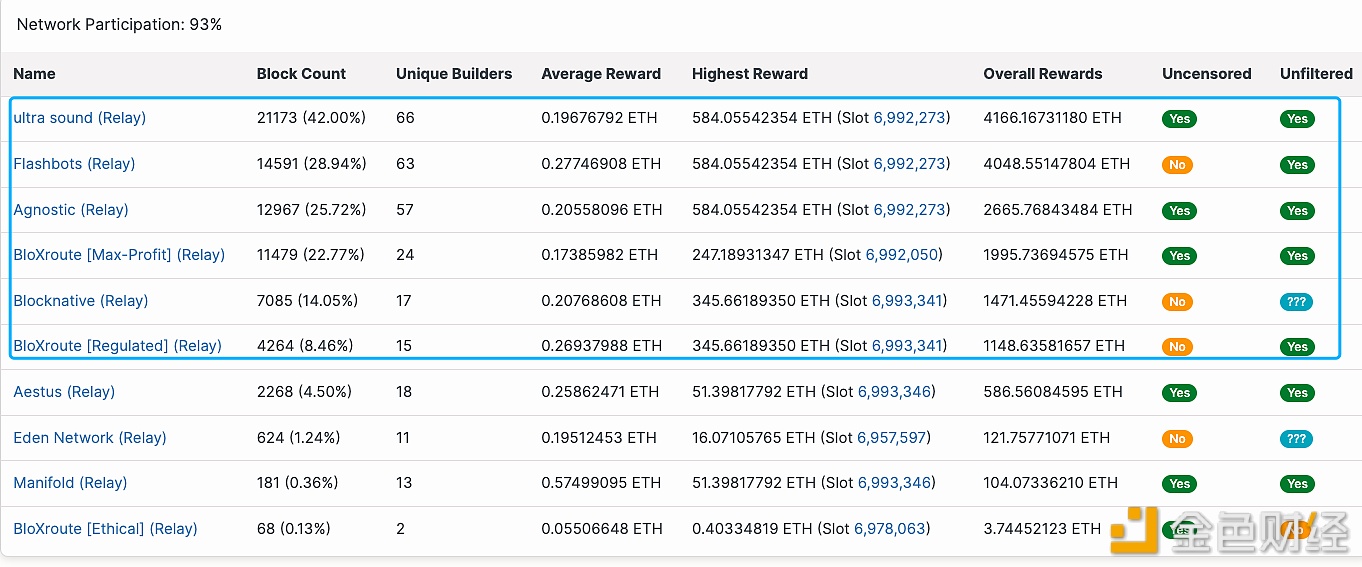Click the Name column header

point(34,74)
